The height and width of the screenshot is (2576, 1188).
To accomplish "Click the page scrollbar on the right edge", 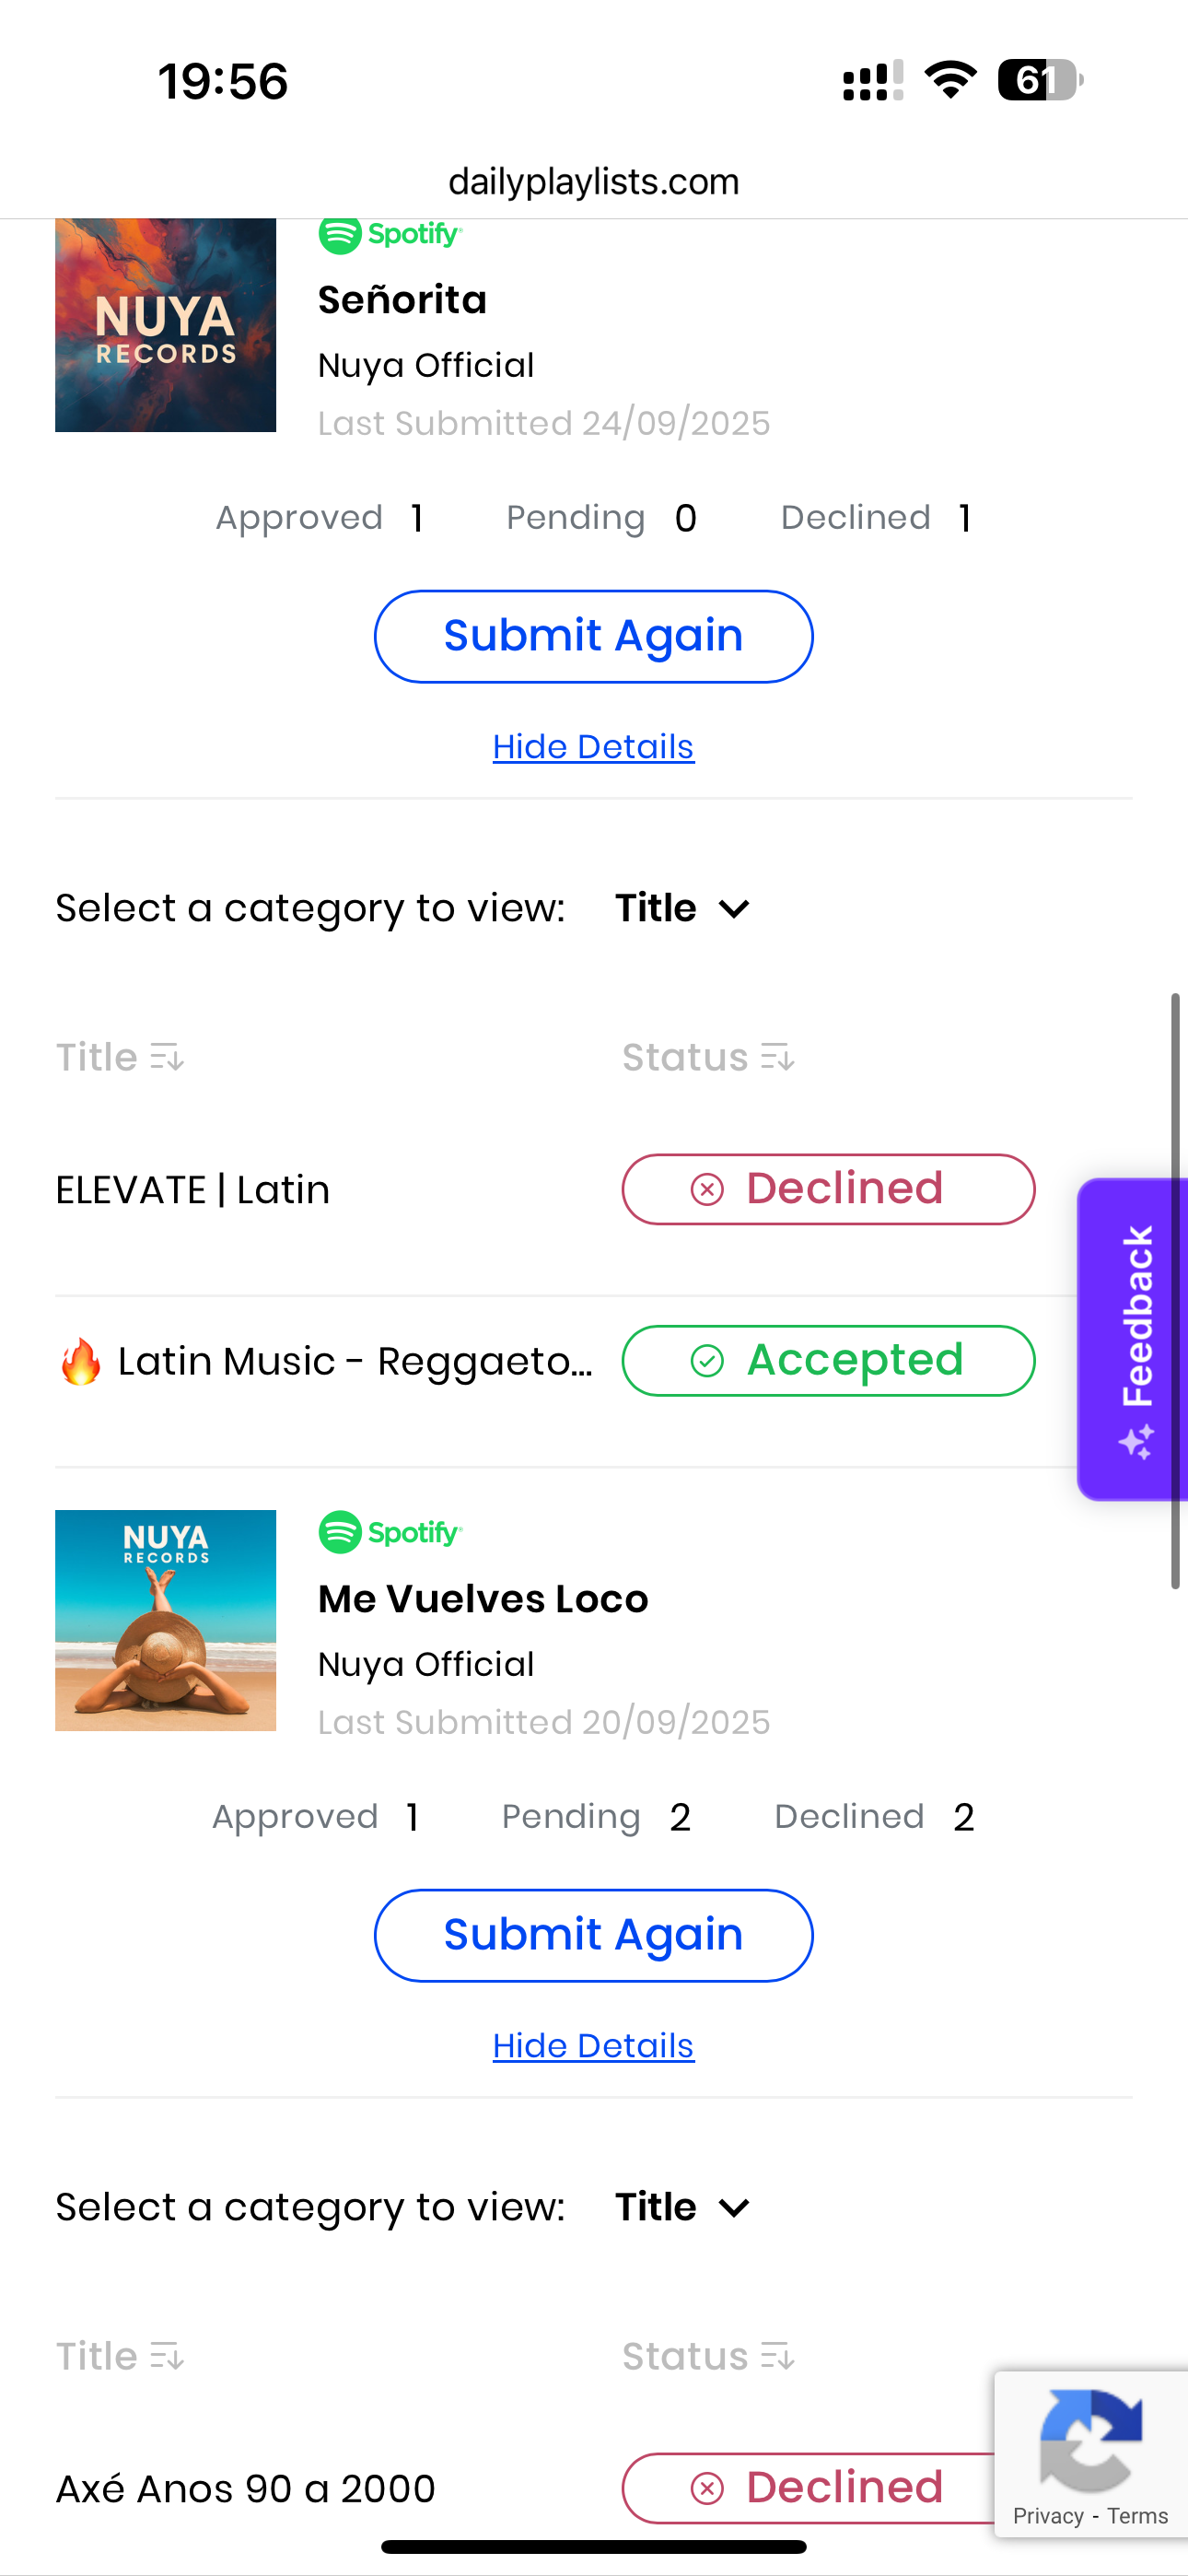I will click(1176, 1290).
